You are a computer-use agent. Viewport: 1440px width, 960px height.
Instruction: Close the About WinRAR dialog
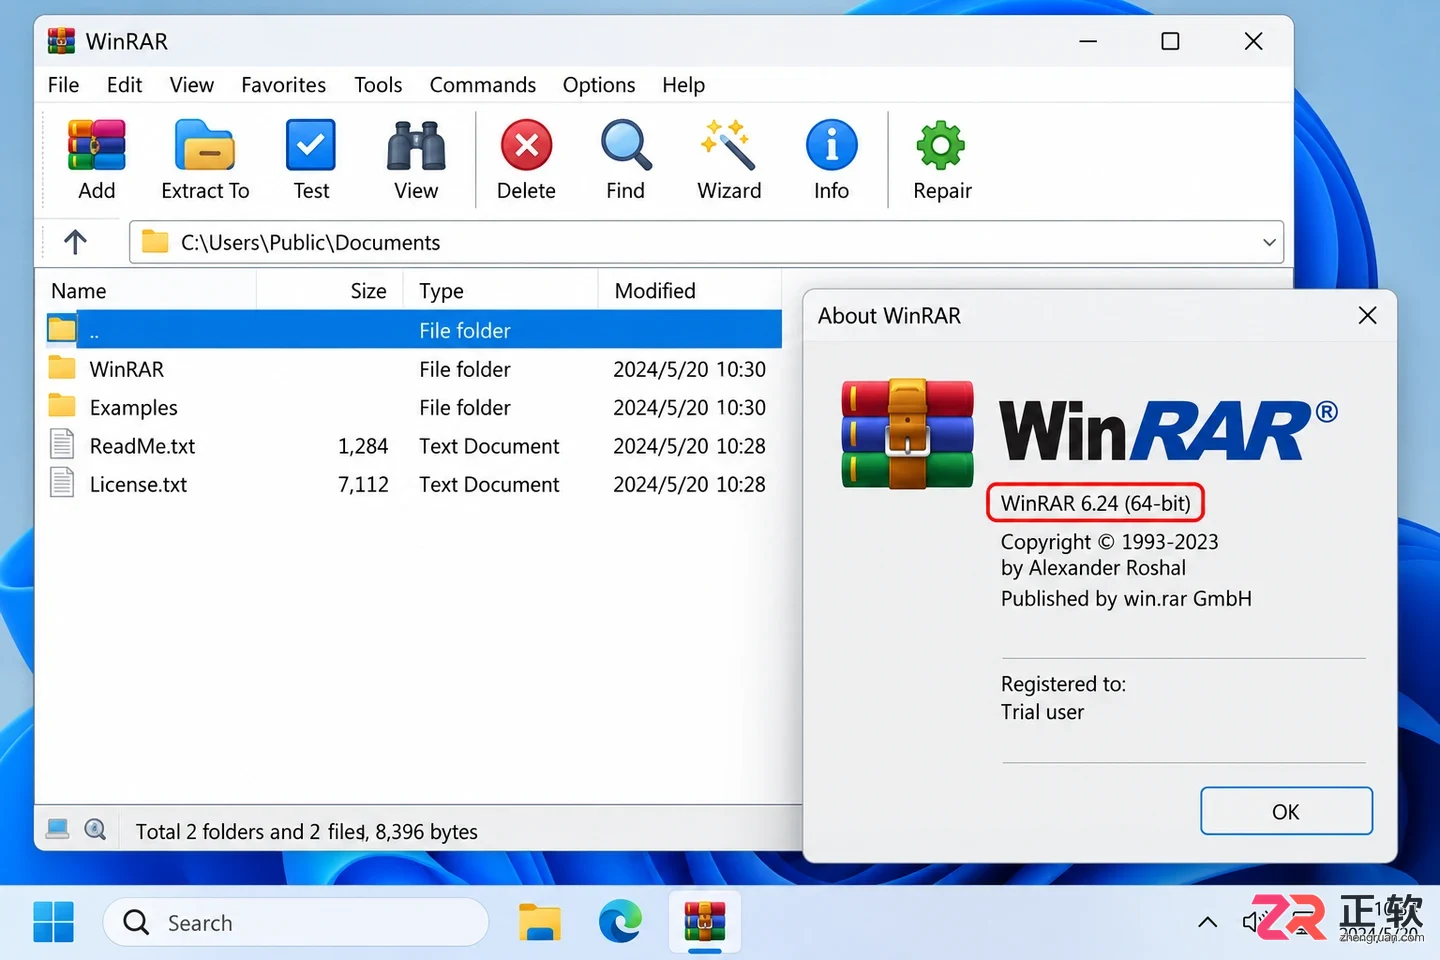click(1367, 316)
